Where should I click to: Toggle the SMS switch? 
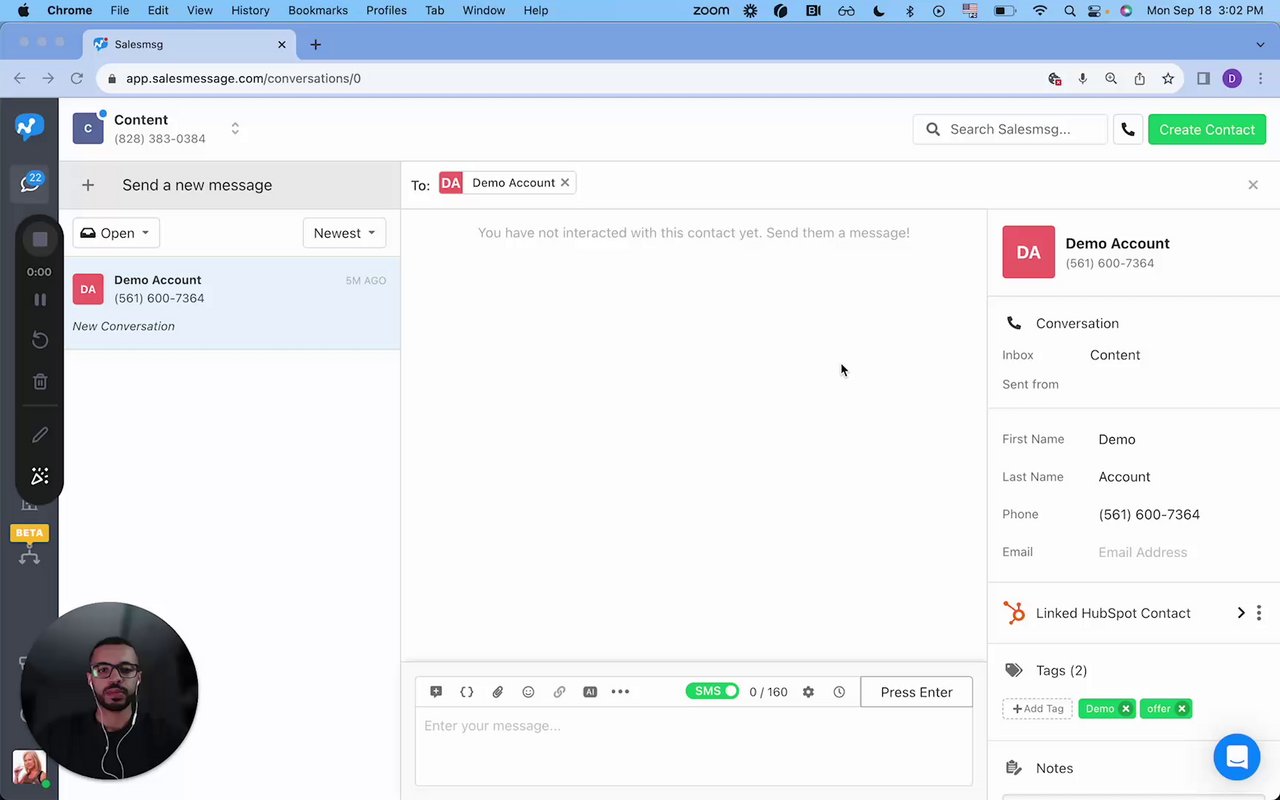point(712,692)
